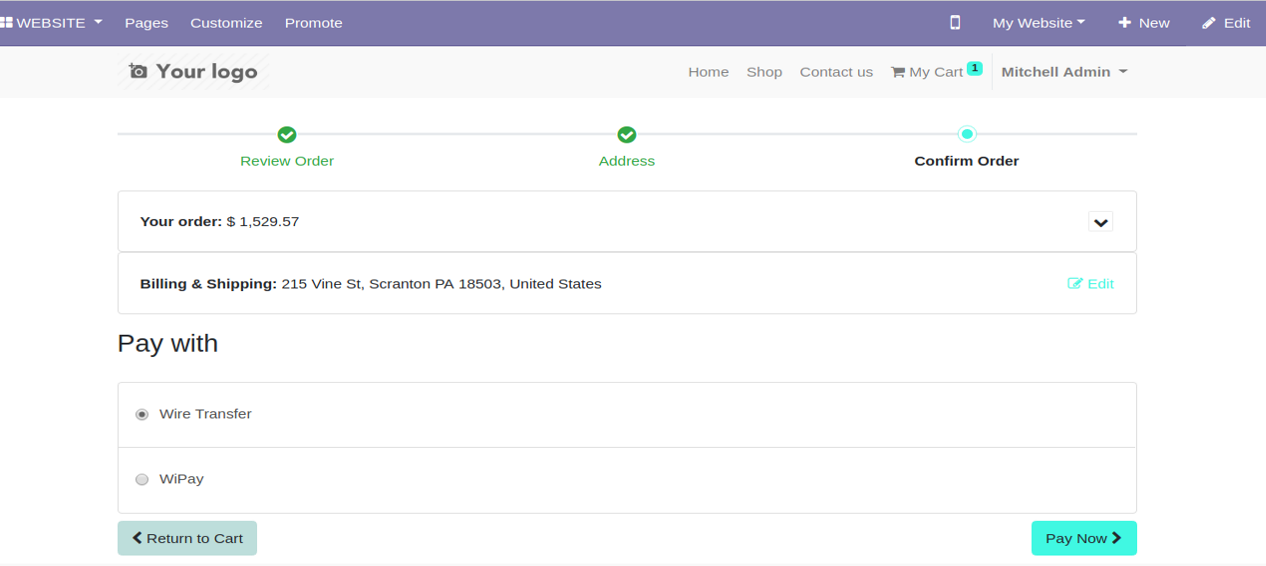Open the Promote menu
The width and height of the screenshot is (1266, 566).
[x=313, y=23]
